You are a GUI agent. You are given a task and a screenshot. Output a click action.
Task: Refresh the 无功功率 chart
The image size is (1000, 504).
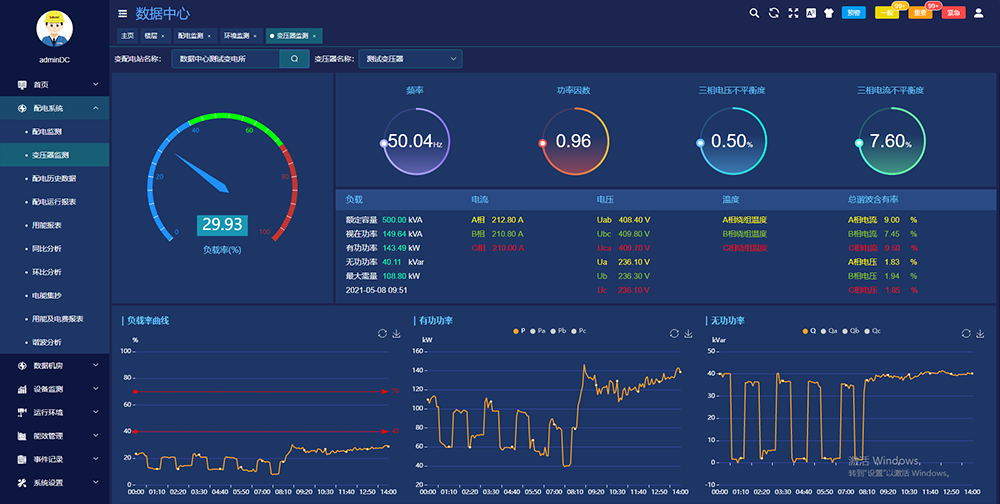pos(967,333)
